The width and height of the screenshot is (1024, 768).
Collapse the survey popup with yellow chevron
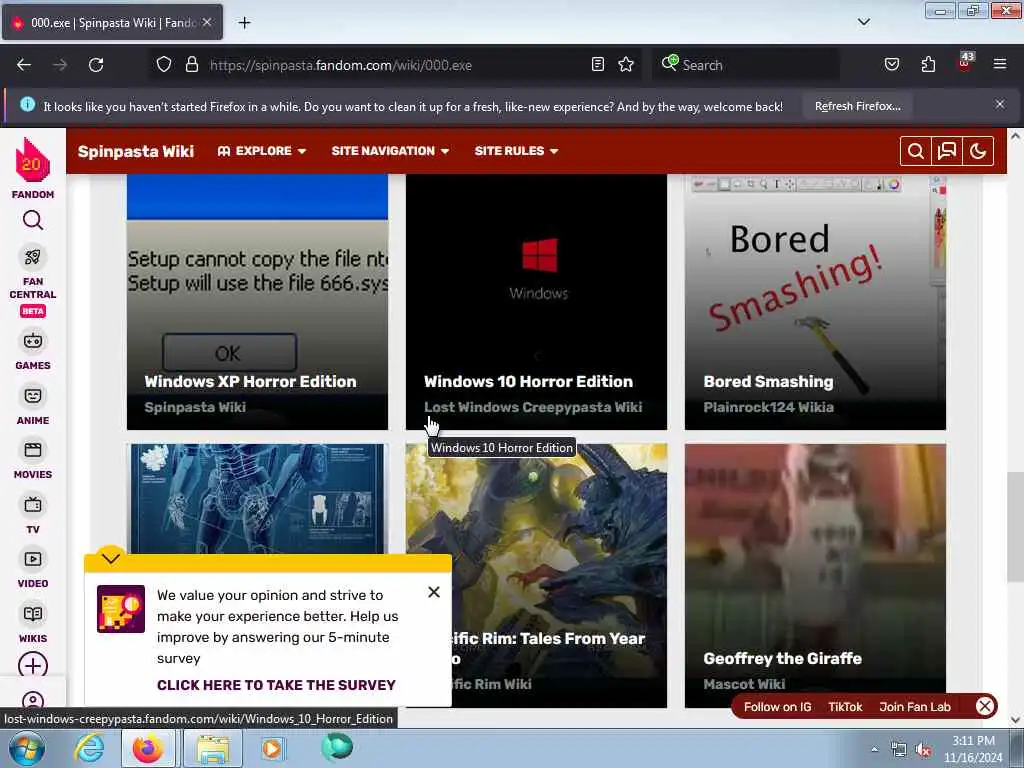(x=111, y=558)
